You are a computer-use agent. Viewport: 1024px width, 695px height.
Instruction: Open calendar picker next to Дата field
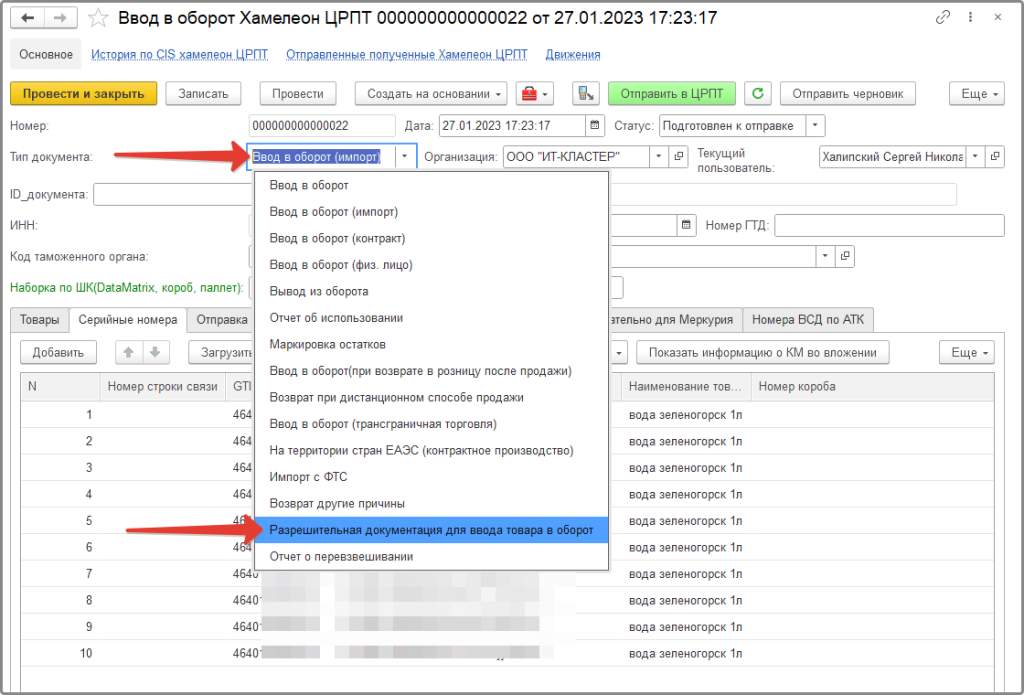594,125
